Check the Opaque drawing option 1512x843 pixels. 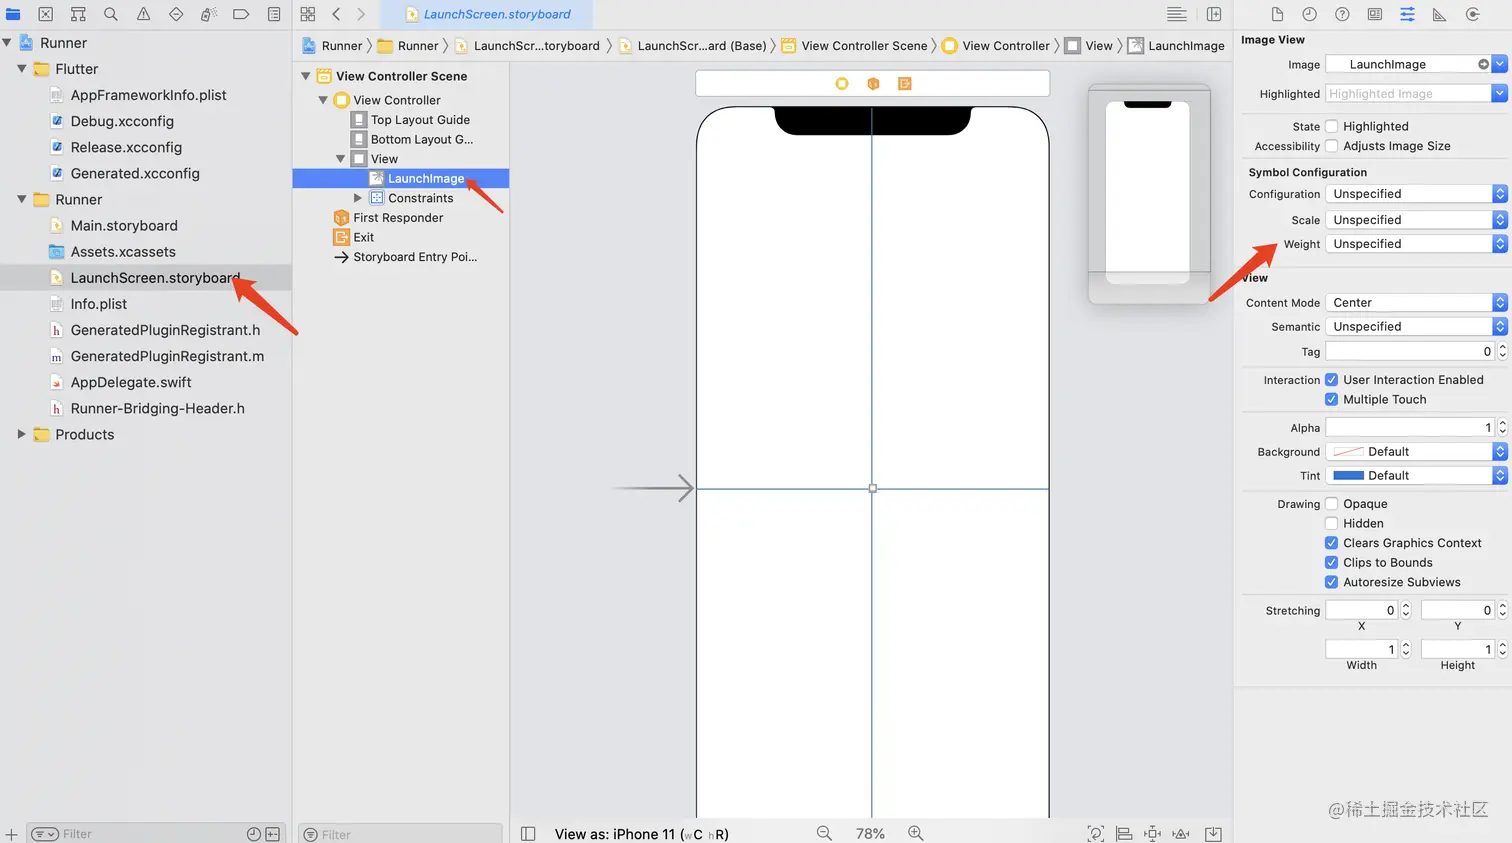1331,504
